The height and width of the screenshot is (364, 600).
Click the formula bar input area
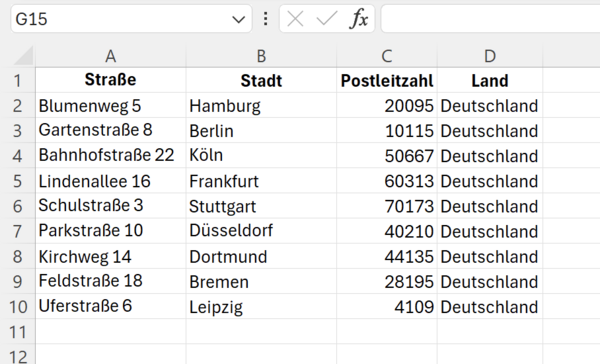click(x=491, y=18)
